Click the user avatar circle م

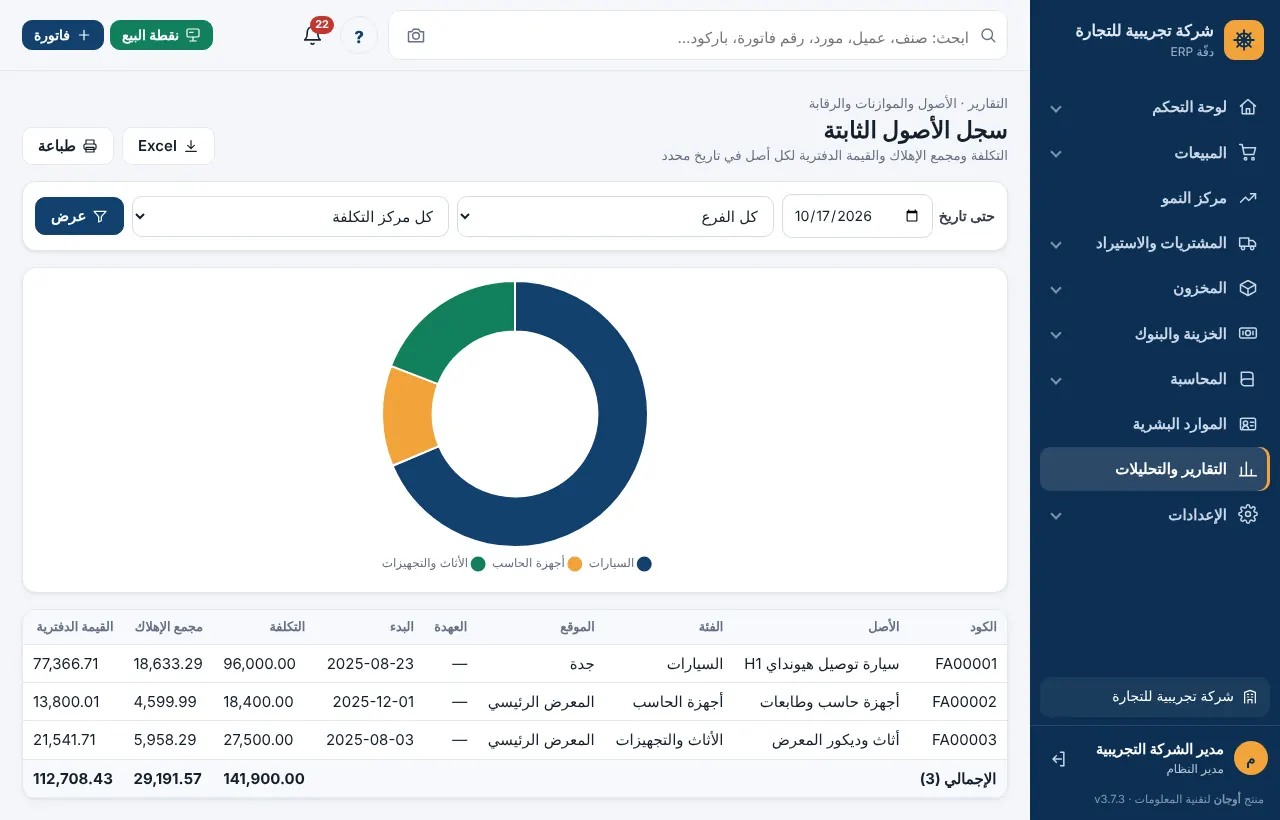click(x=1251, y=758)
